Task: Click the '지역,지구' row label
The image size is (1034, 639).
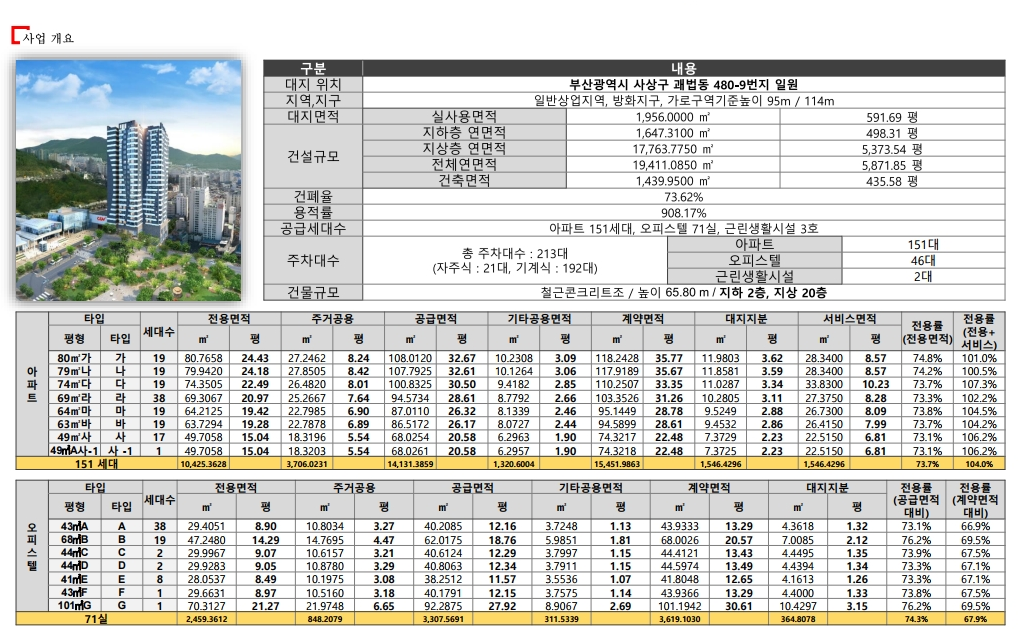Action: point(313,100)
